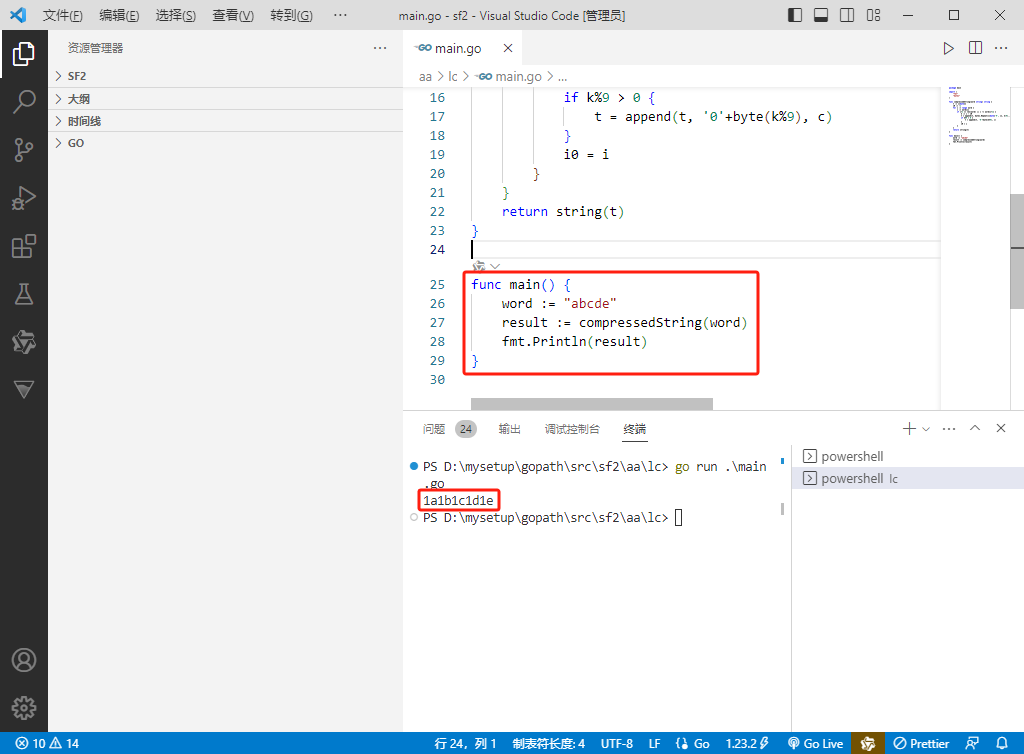Click the Prettier status item
Image resolution: width=1024 pixels, height=754 pixels.
click(921, 744)
